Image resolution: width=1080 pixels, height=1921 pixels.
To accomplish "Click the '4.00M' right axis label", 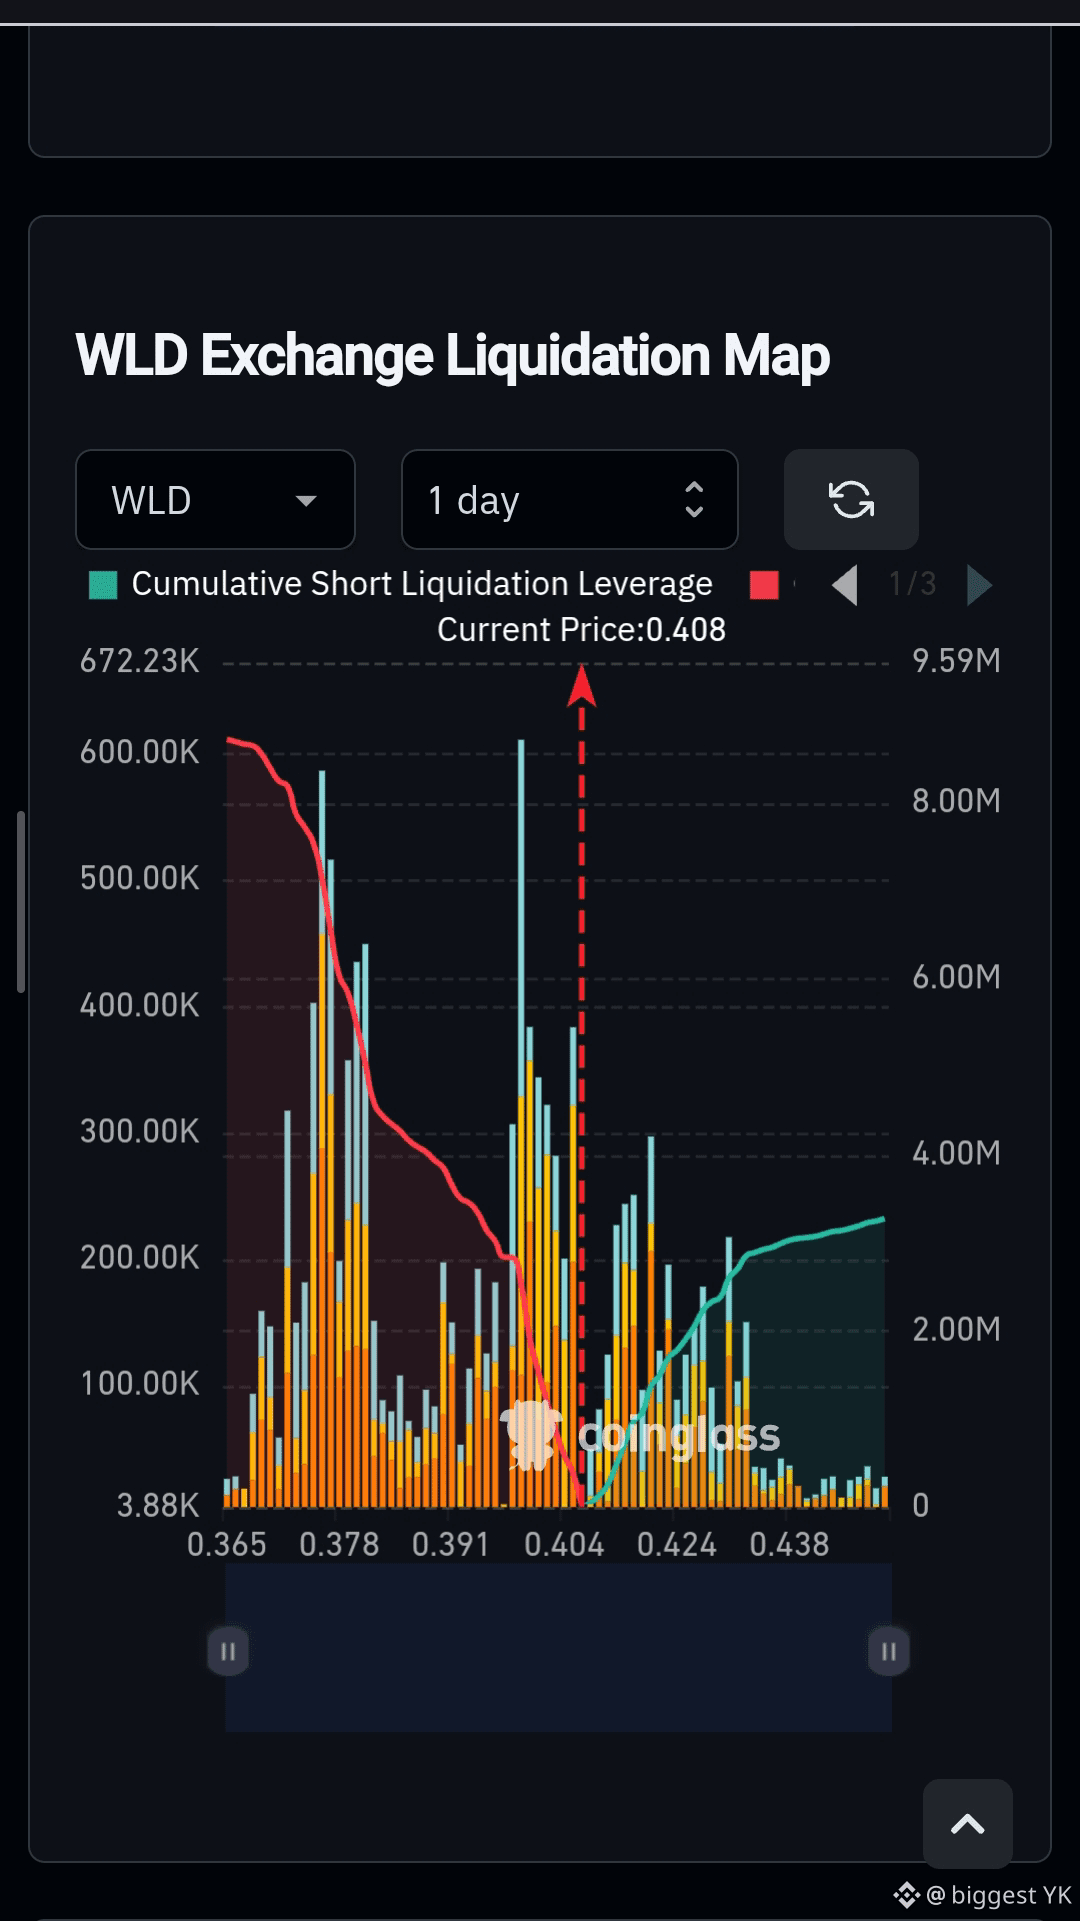I will pyautogui.click(x=956, y=1153).
